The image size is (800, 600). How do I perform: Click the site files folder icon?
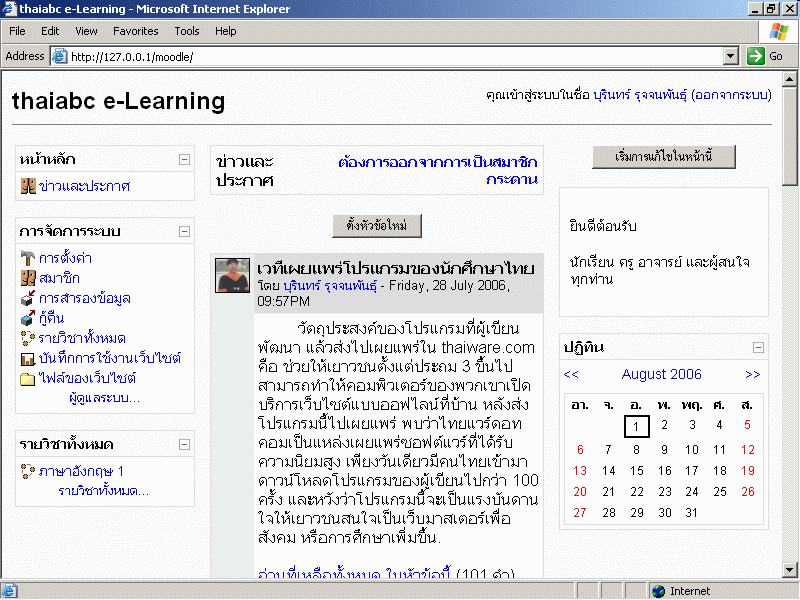coord(28,378)
